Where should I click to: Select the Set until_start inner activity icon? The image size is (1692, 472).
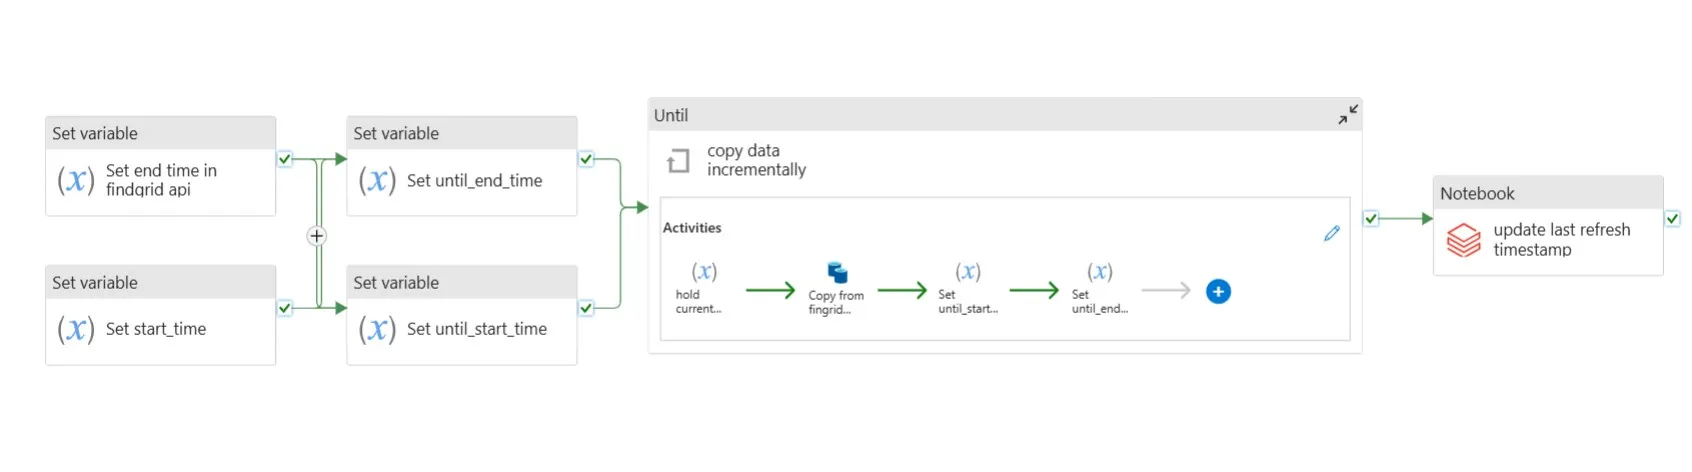pyautogui.click(x=968, y=272)
